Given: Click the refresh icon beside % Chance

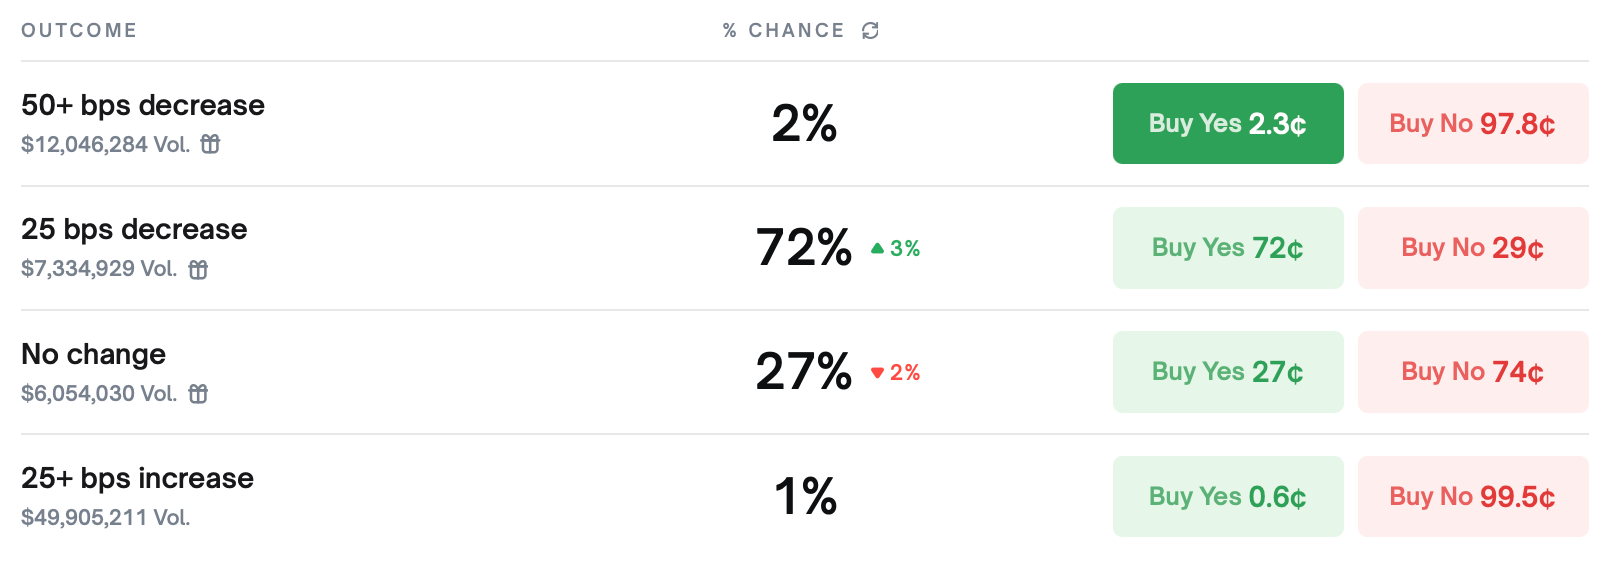Looking at the screenshot, I should pos(870,31).
